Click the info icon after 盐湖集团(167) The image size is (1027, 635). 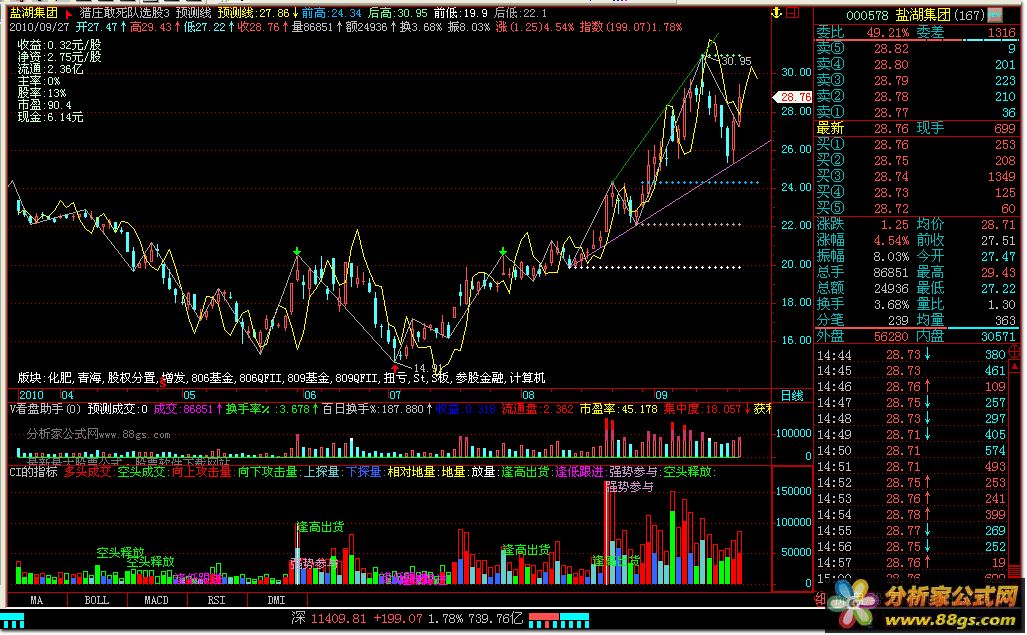click(996, 14)
